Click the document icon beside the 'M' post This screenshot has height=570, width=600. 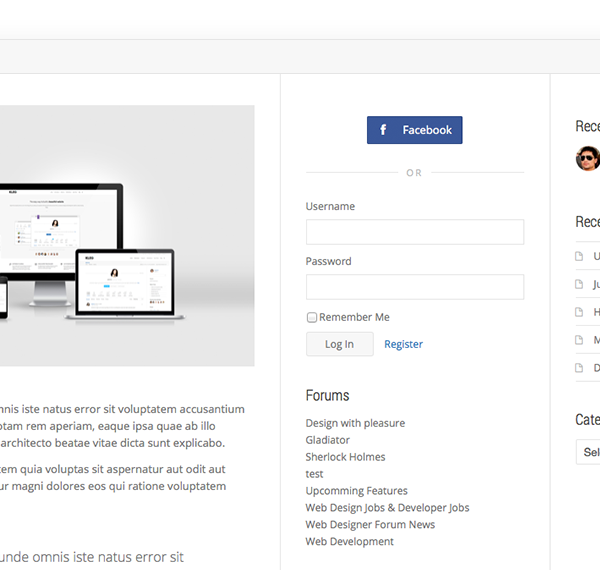580,340
